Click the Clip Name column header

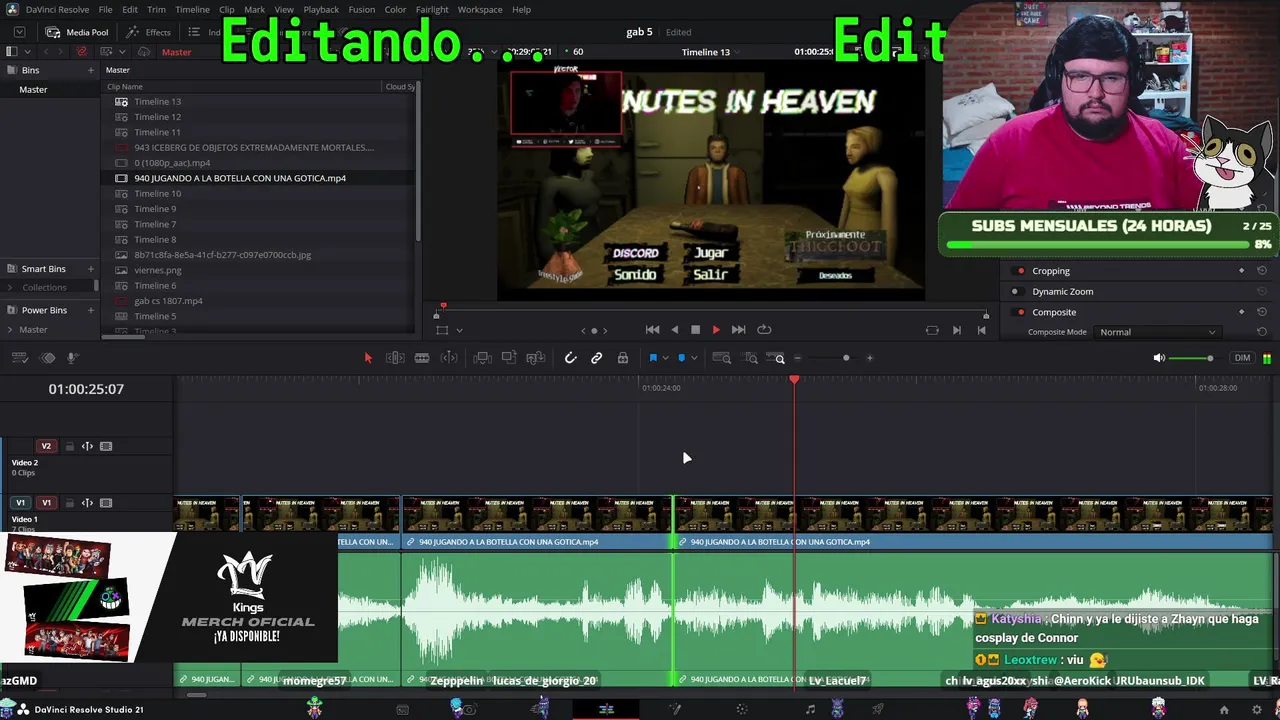pos(125,87)
